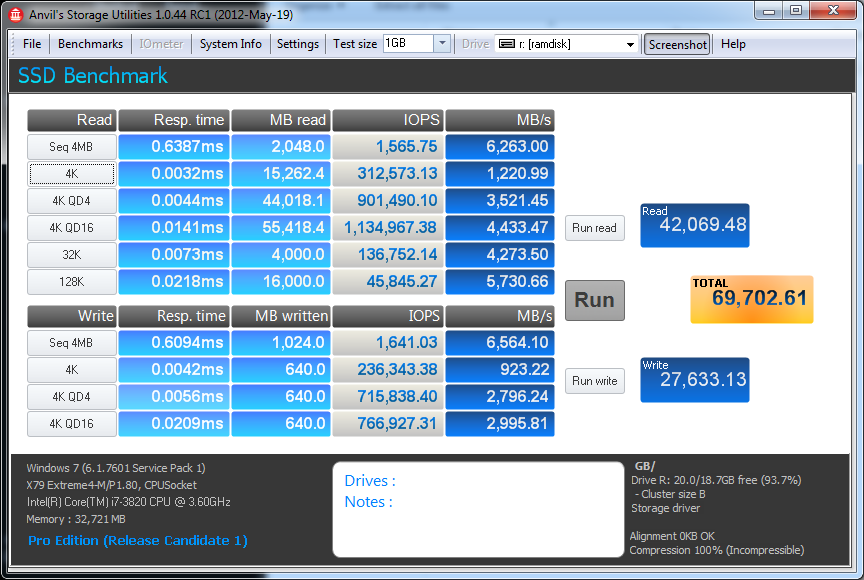Click the Run write button

(594, 381)
